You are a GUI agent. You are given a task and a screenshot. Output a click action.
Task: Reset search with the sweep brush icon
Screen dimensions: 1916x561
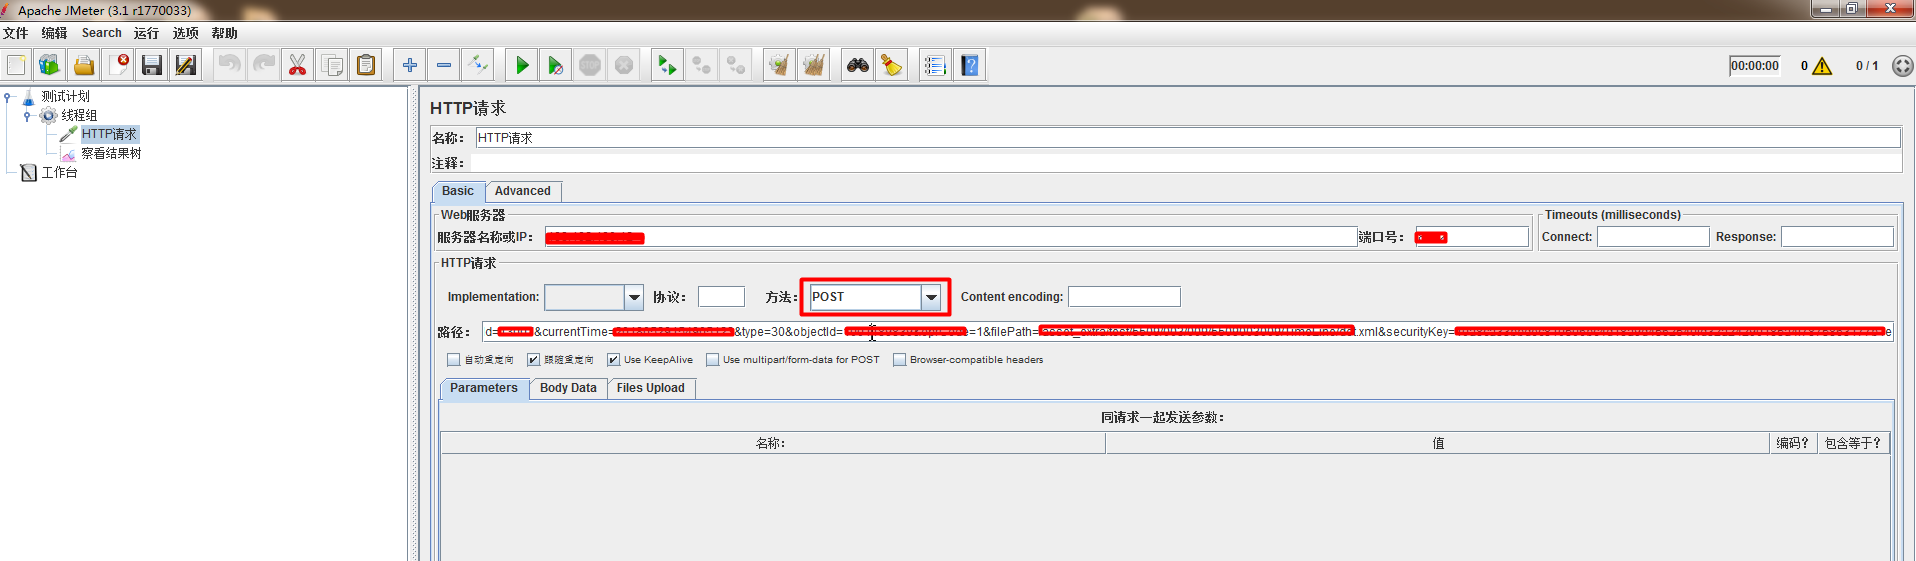tap(891, 66)
